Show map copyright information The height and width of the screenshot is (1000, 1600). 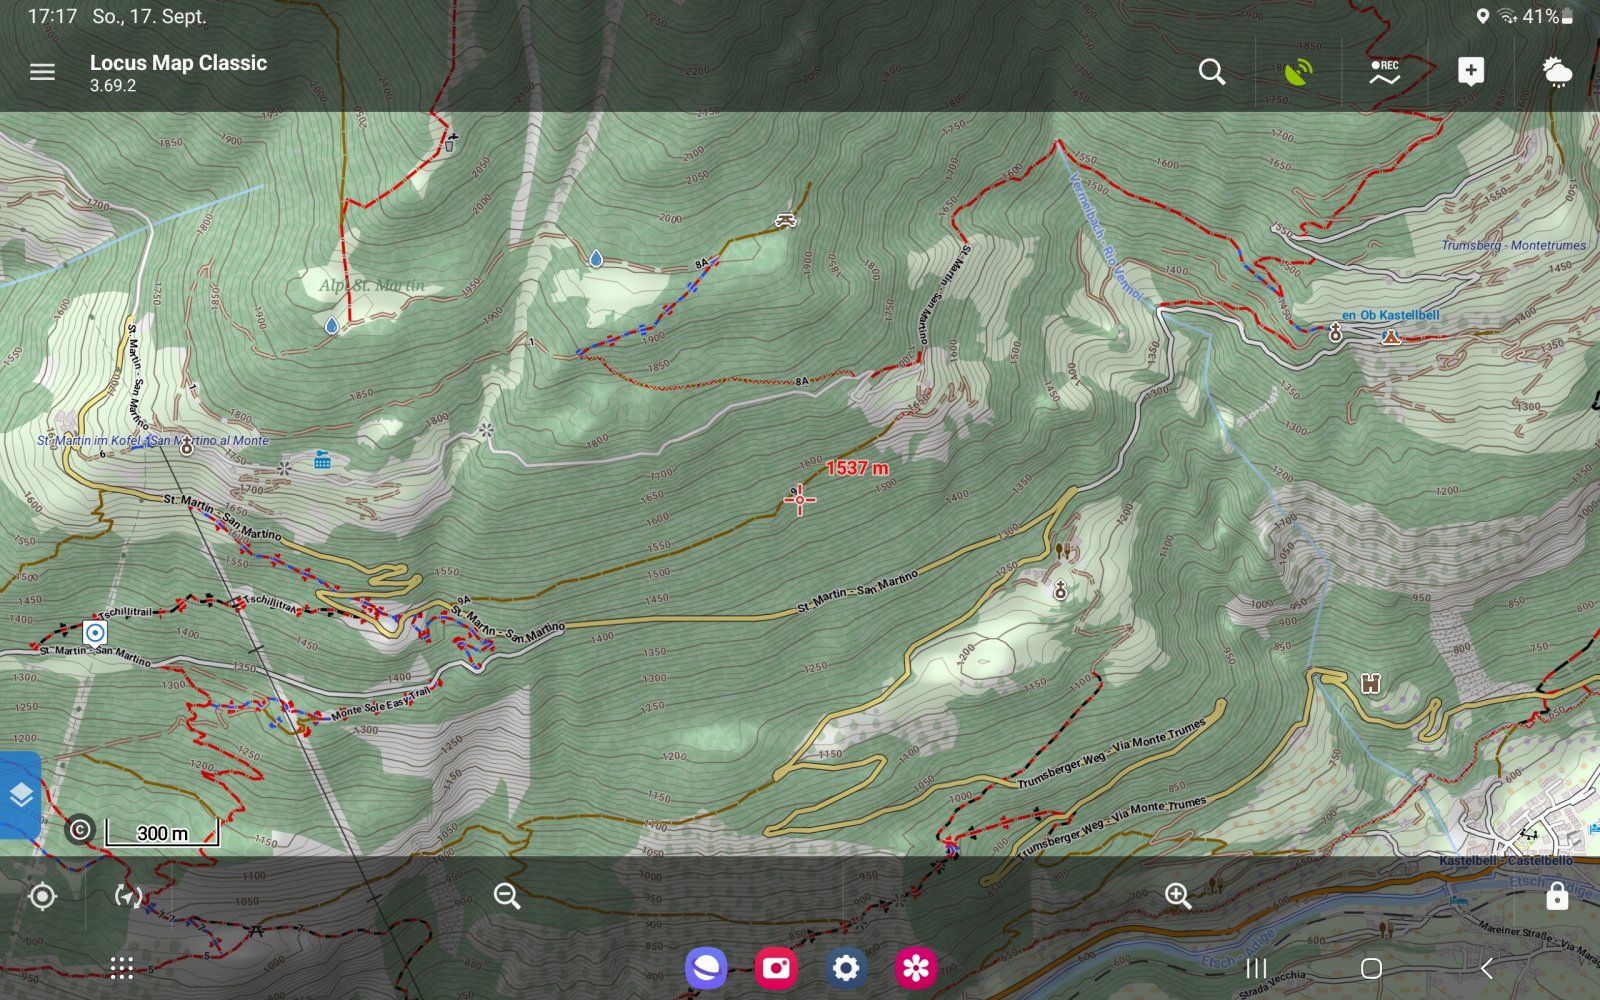click(80, 830)
